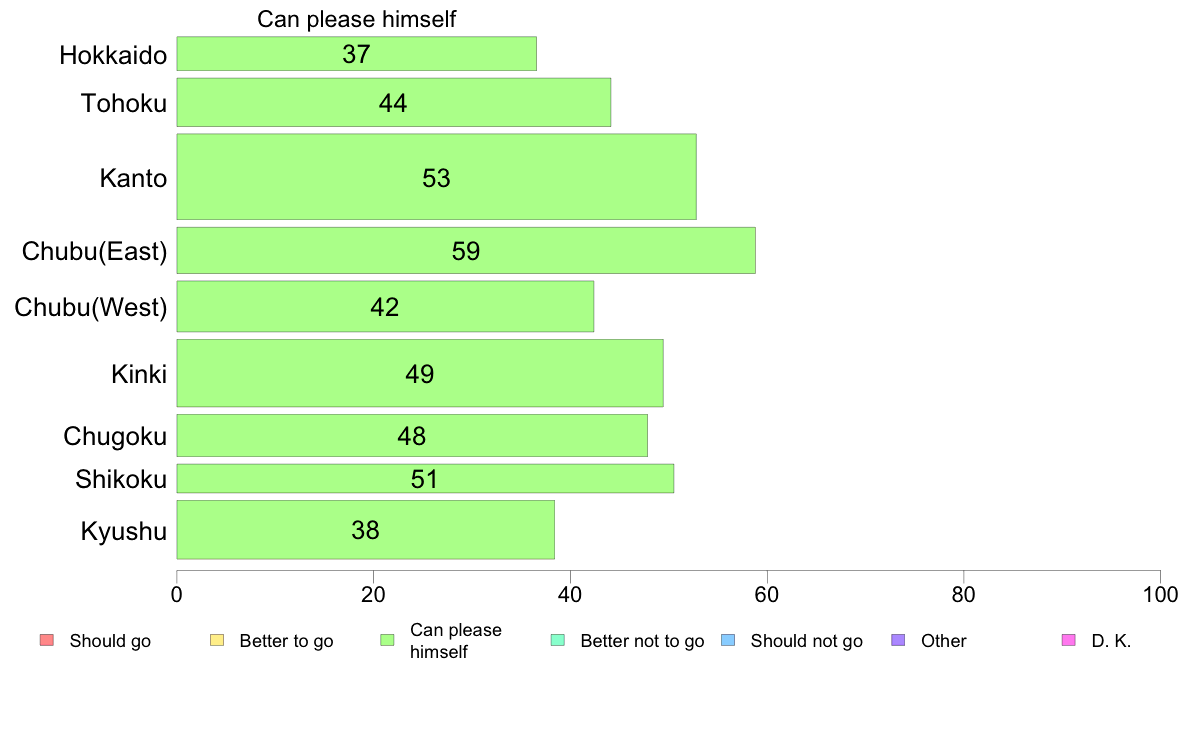Click the 100 tick on the x-axis

point(1160,595)
